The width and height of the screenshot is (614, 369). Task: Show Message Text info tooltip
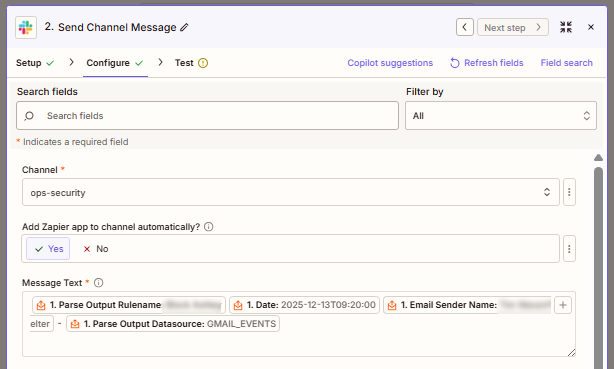[99, 283]
